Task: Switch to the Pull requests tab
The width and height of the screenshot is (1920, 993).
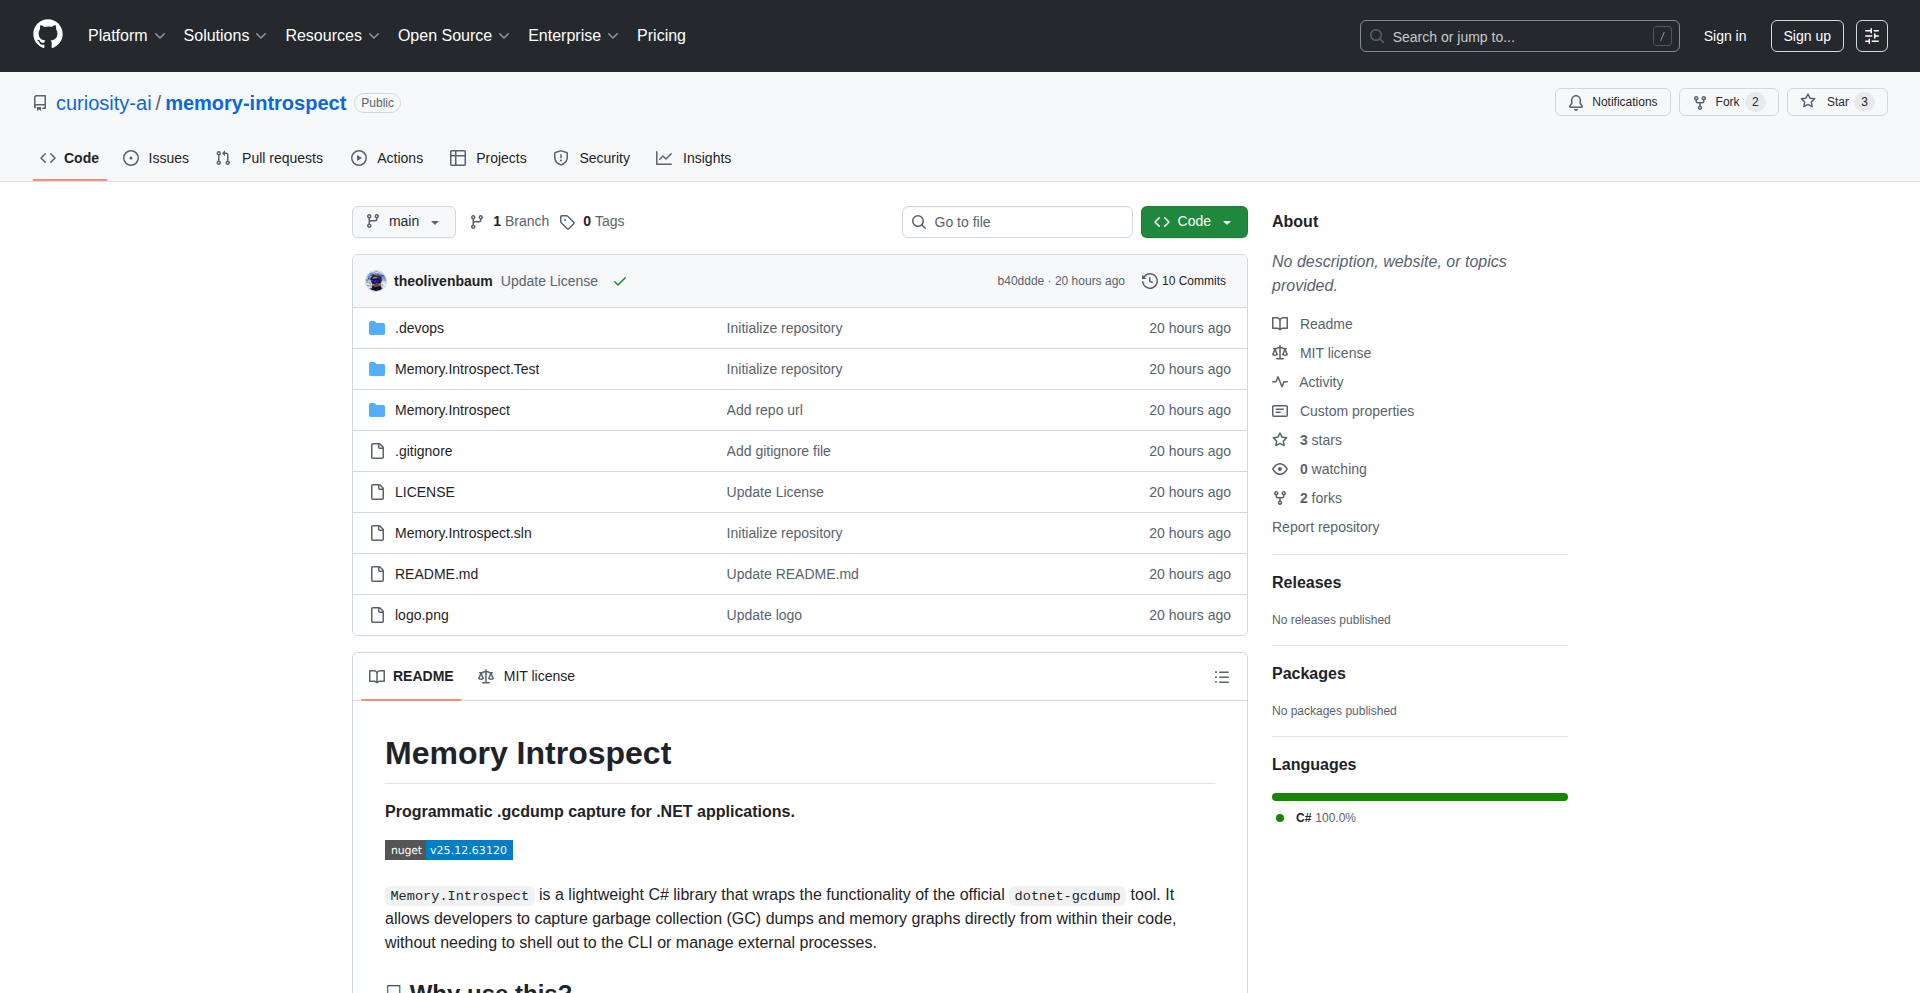Action: click(x=269, y=158)
